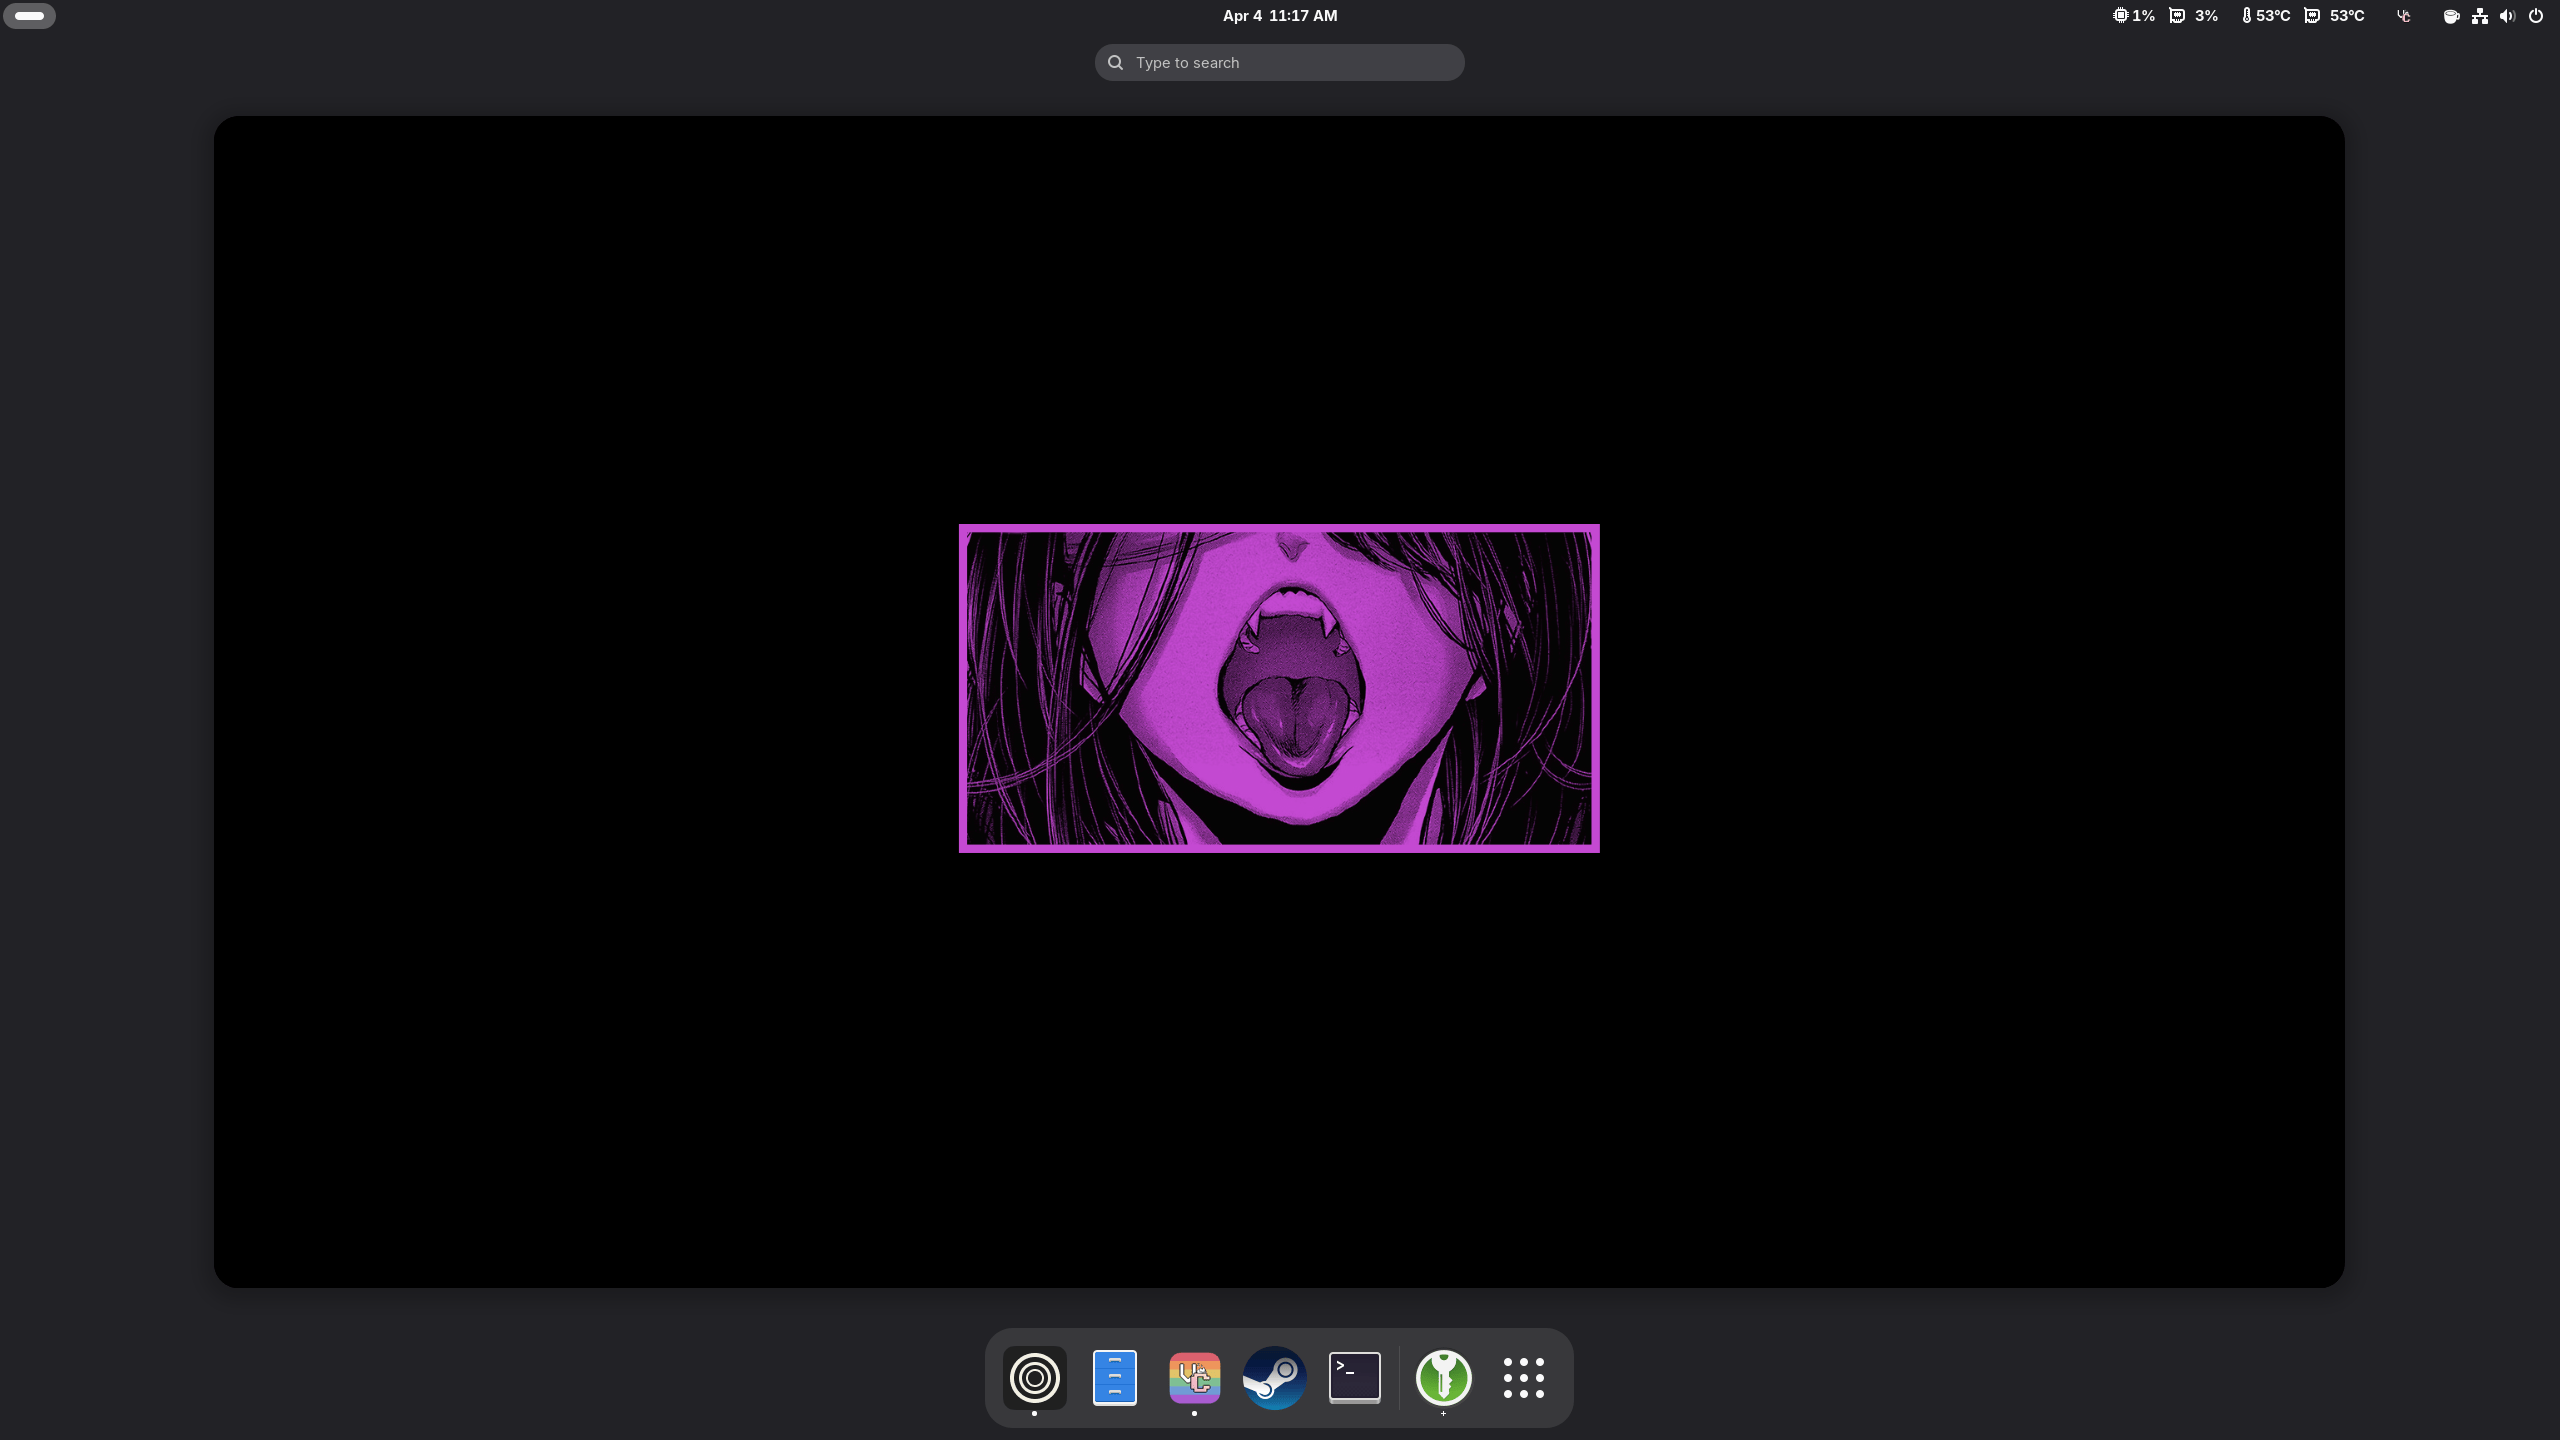2560x1440 pixels.
Task: Show all applications grid
Action: pos(1523,1378)
